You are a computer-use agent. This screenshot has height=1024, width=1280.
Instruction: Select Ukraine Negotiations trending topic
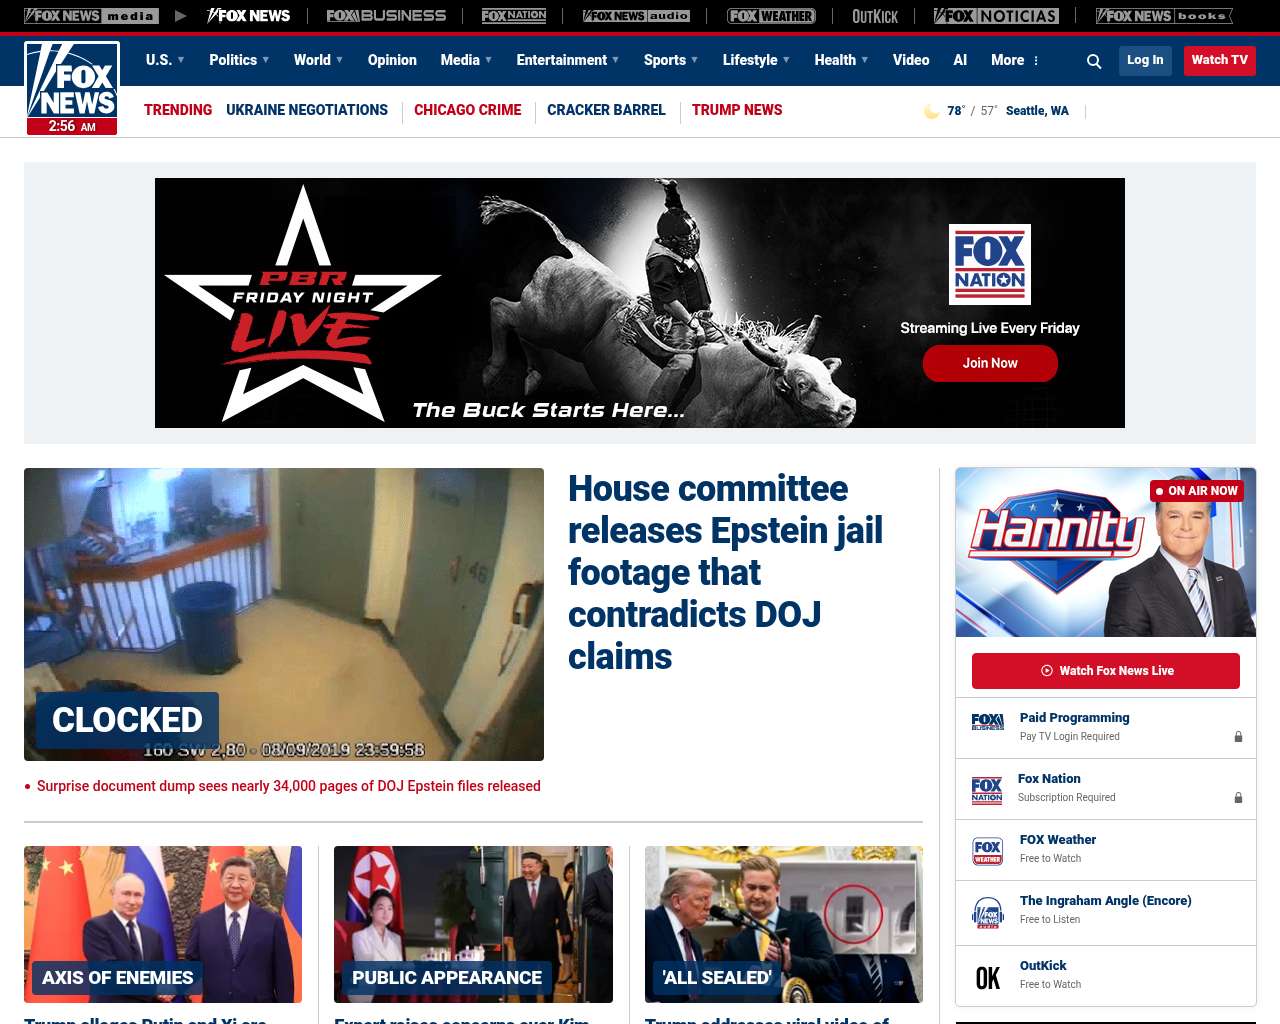(x=307, y=110)
